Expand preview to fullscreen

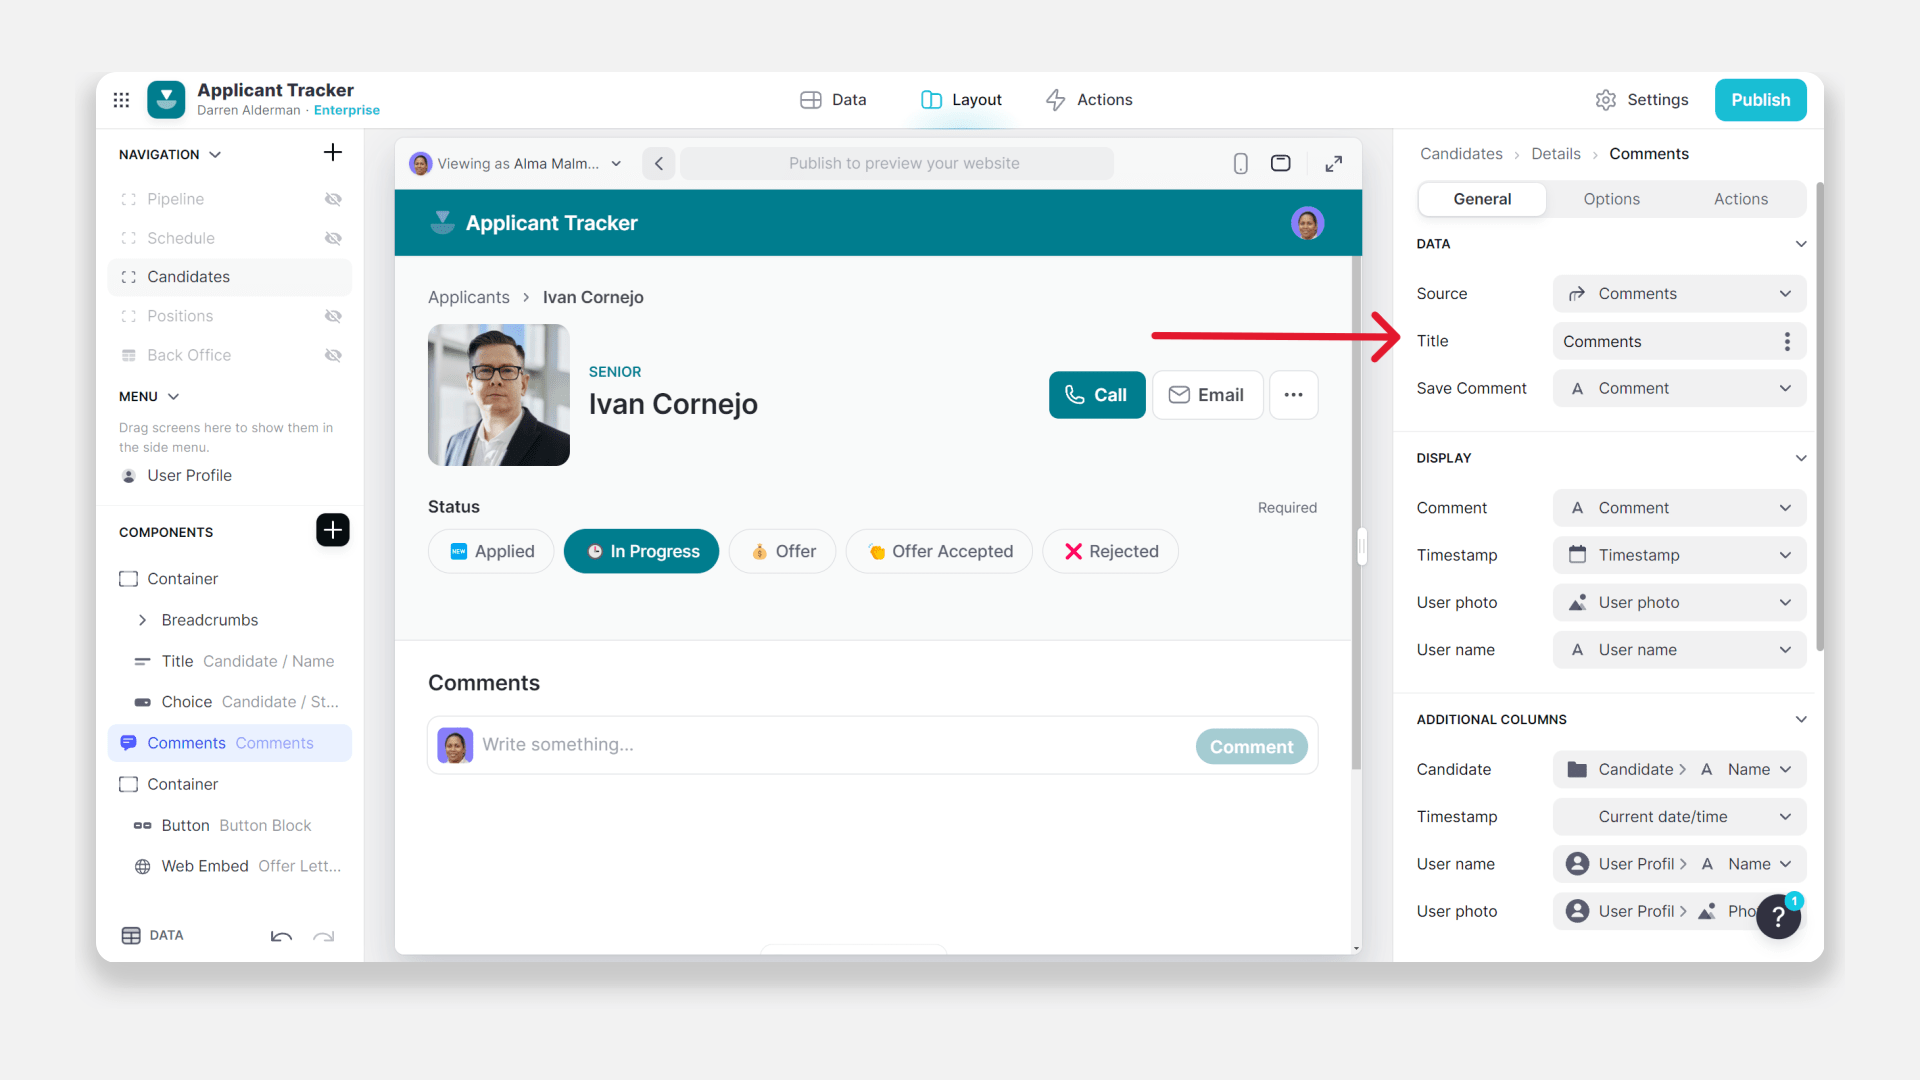(x=1333, y=164)
